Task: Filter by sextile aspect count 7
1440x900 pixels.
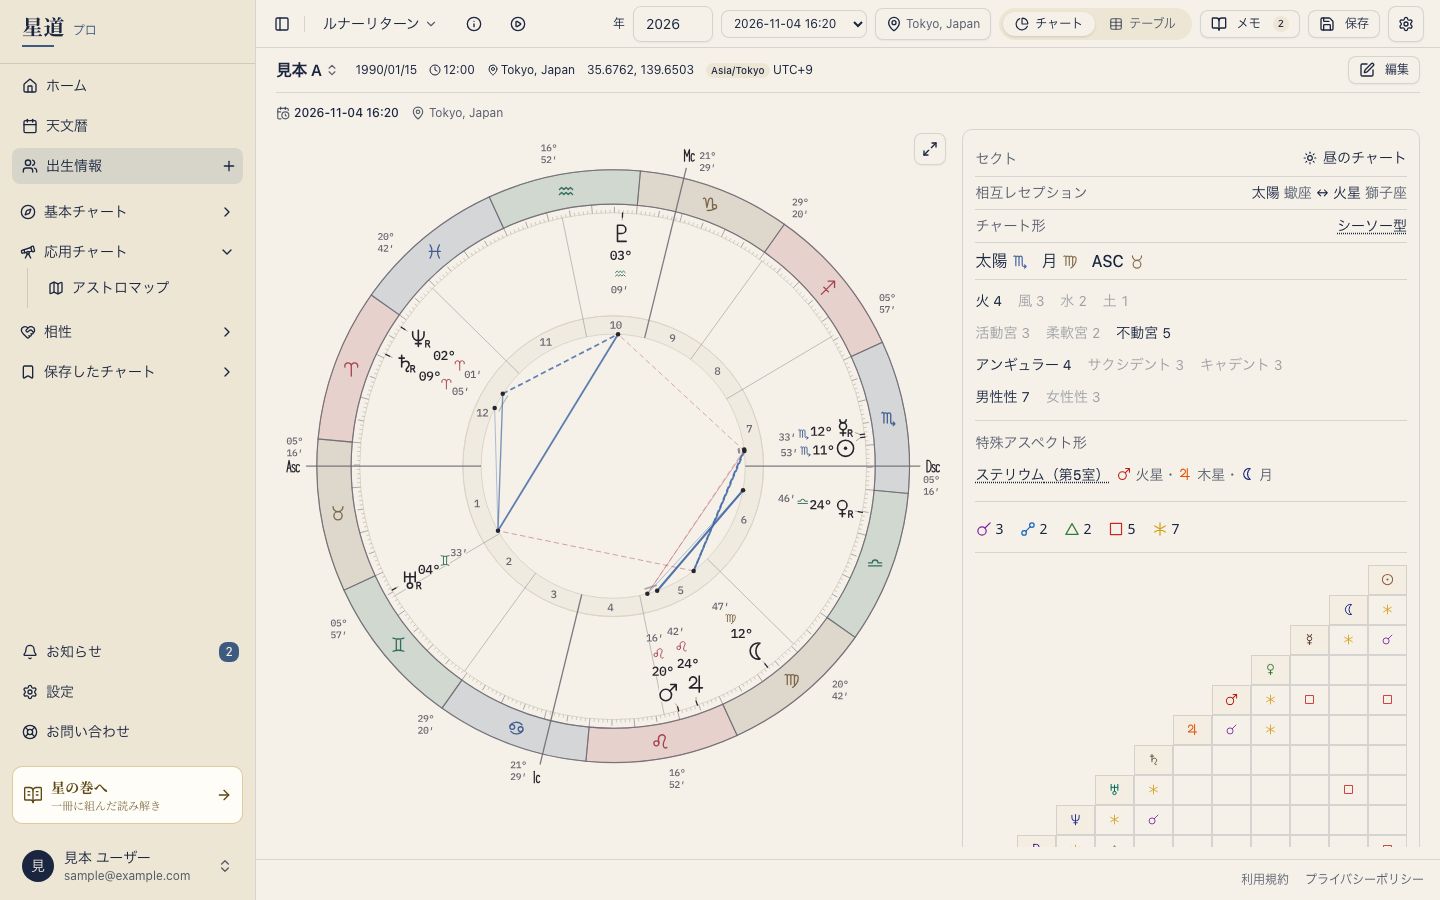Action: pyautogui.click(x=1165, y=529)
